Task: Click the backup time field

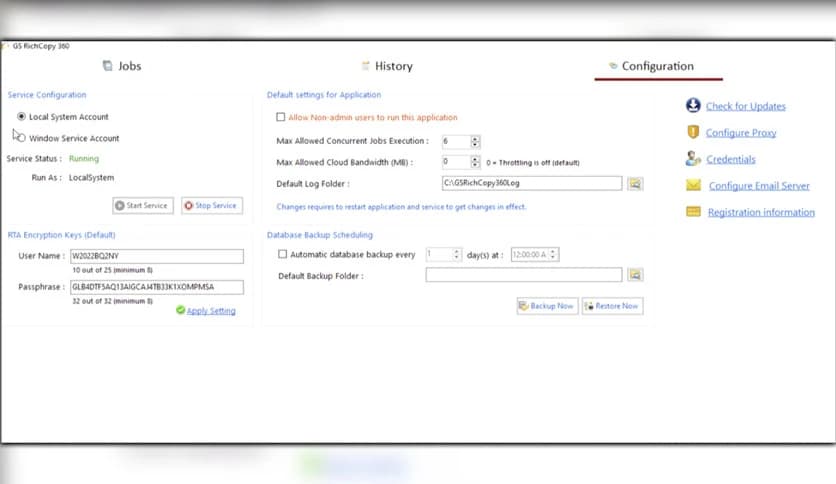Action: [530, 254]
